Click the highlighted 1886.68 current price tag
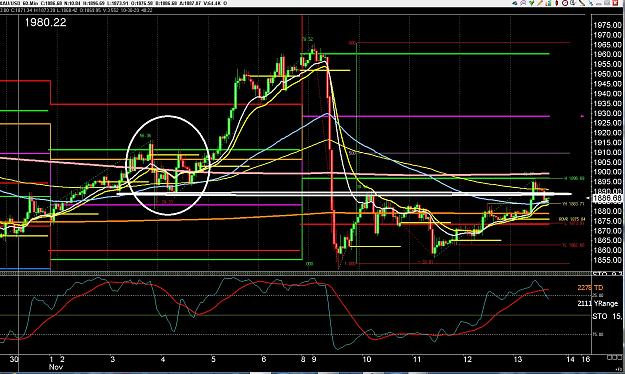 pos(607,198)
